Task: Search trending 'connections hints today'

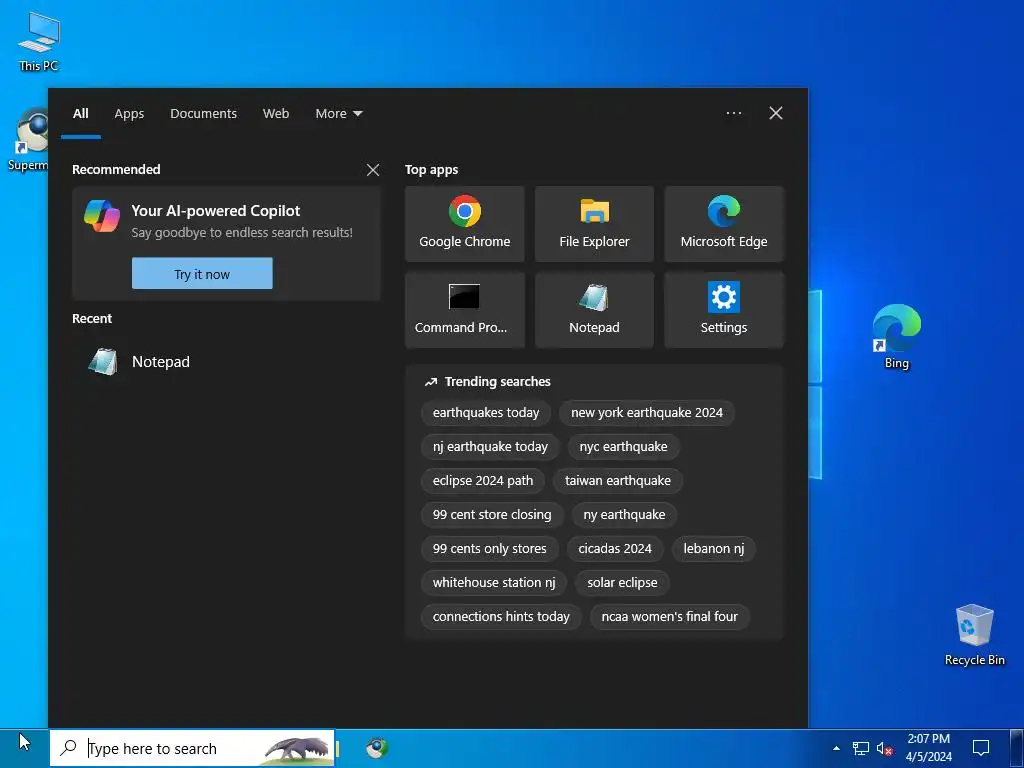Action: point(502,616)
